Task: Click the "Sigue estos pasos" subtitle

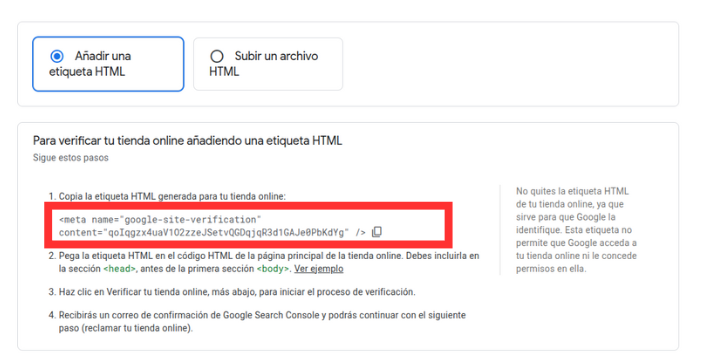Action: [x=71, y=158]
